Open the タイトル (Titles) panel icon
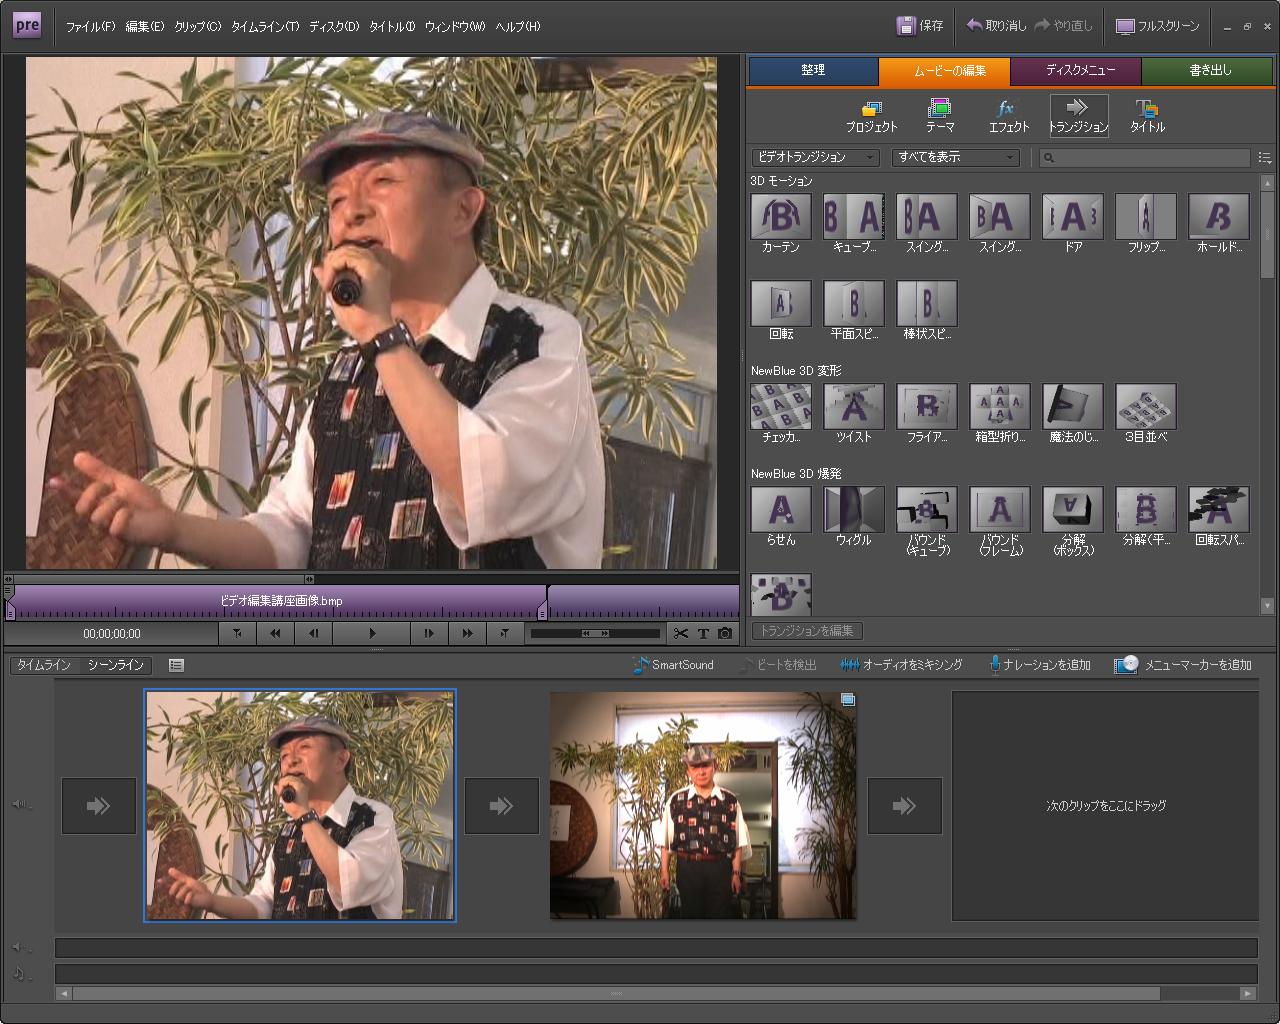Image resolution: width=1280 pixels, height=1024 pixels. [x=1147, y=116]
